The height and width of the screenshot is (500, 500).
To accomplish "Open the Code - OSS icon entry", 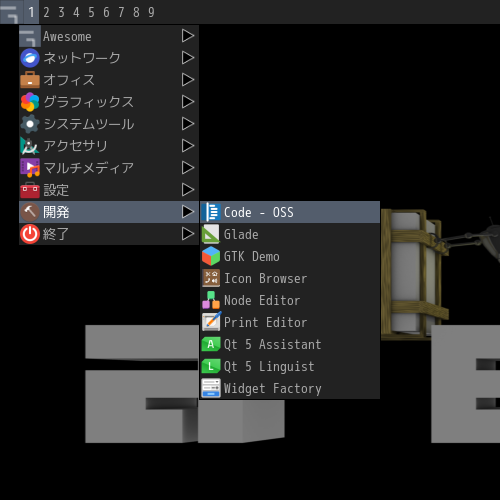I will click(211, 212).
